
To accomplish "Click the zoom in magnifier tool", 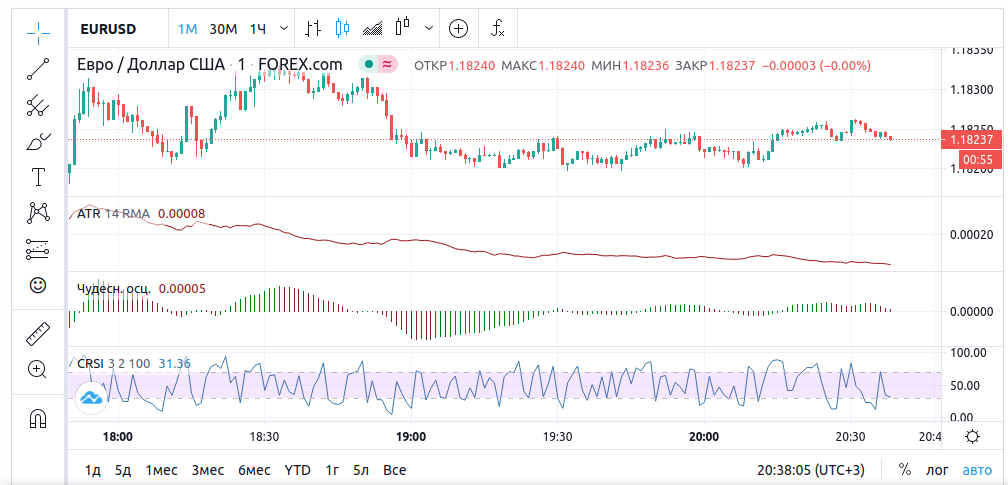I will 38,369.
